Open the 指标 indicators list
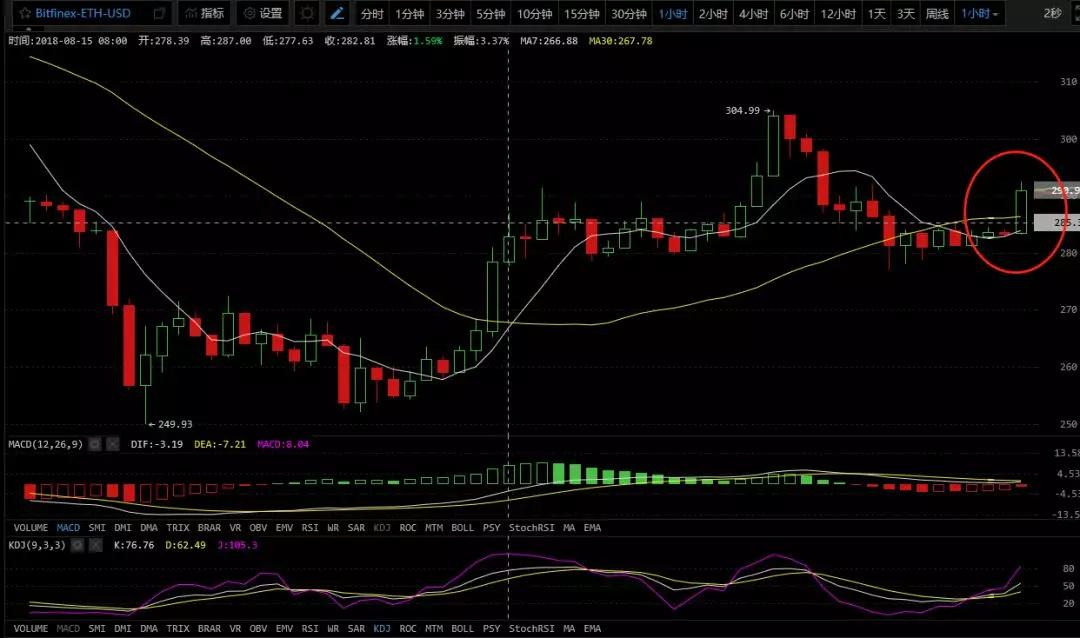The width and height of the screenshot is (1080, 638). 203,14
